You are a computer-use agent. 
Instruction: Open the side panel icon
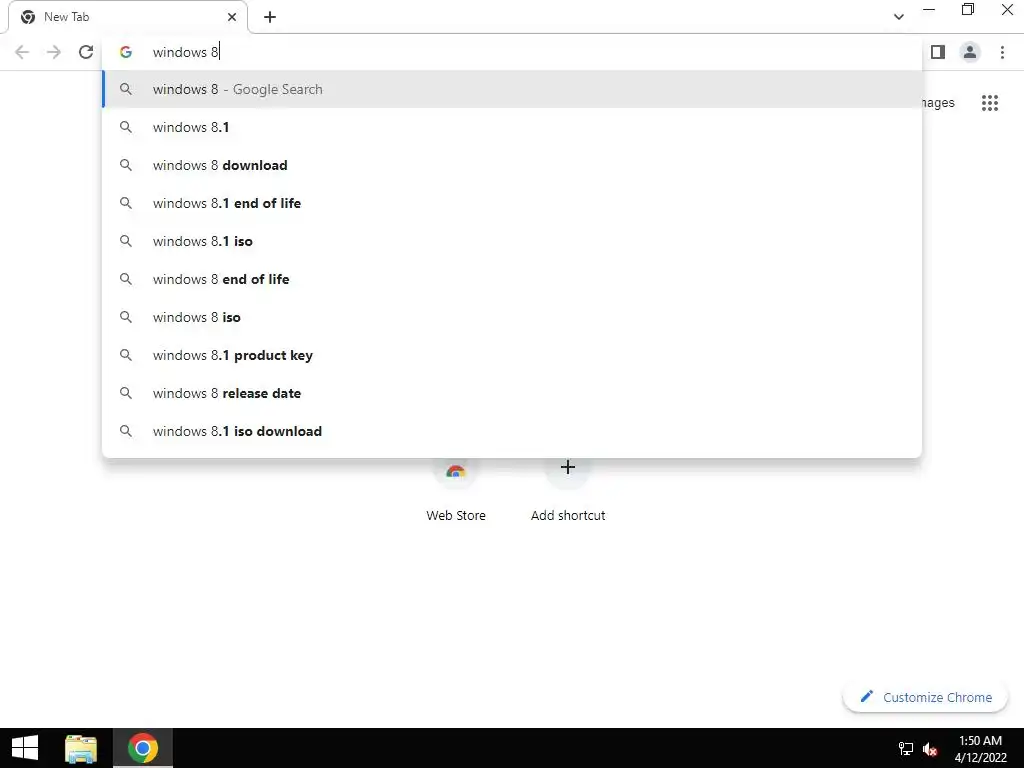(x=938, y=52)
